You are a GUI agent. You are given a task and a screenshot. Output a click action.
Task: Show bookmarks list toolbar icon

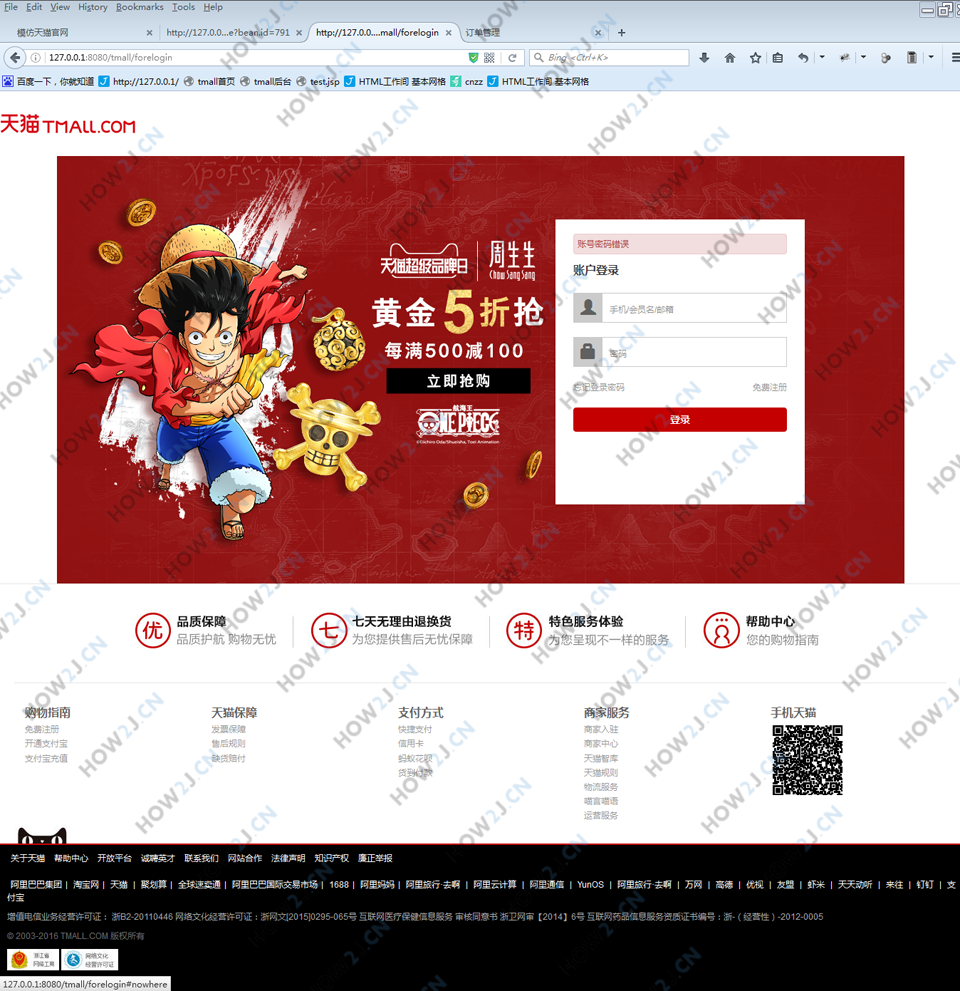(778, 58)
